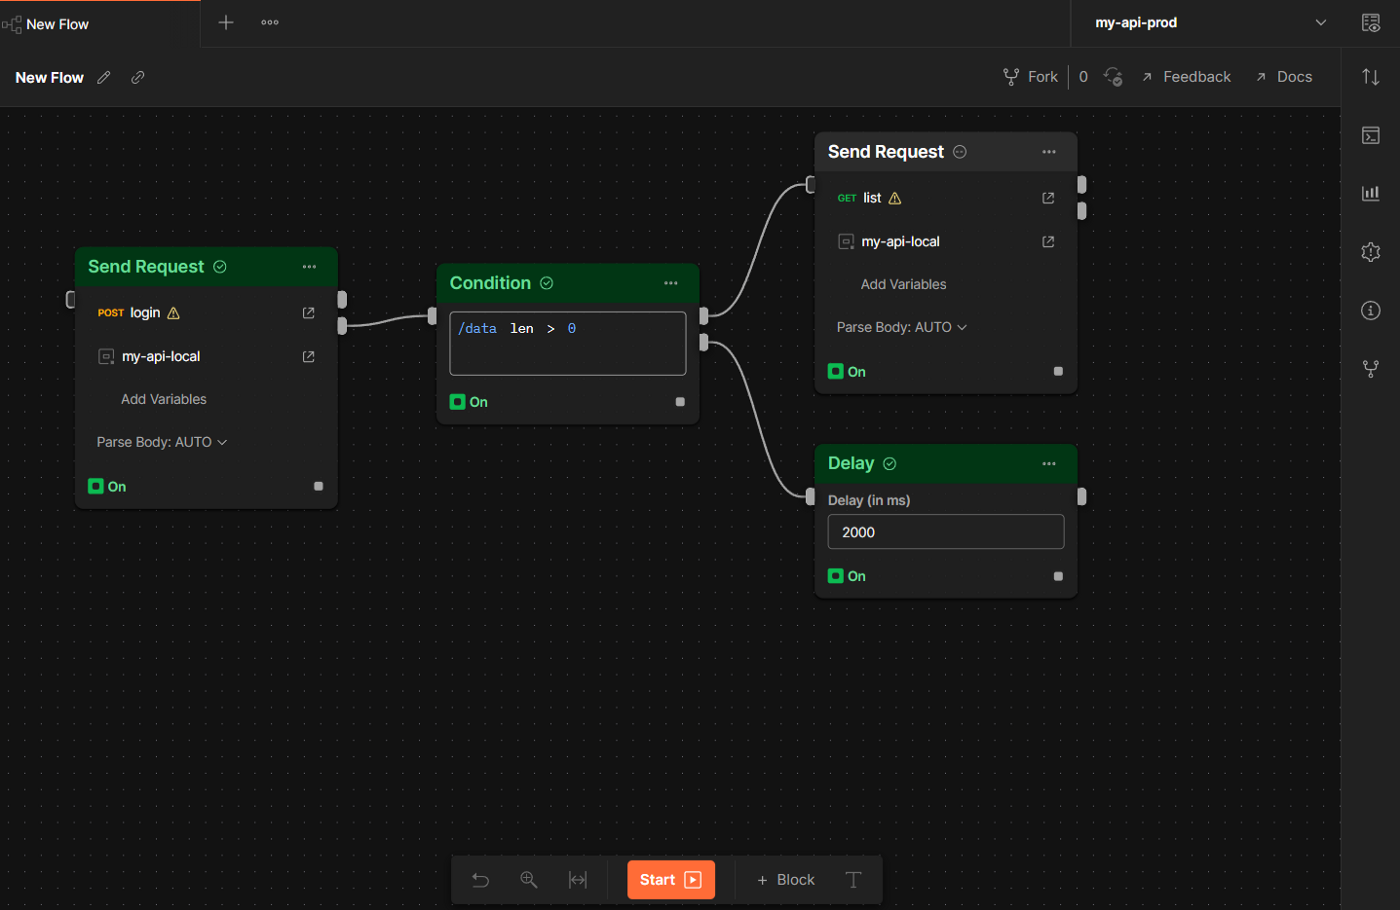
Task: Open data flow arrows sidebar icon
Action: click(x=1371, y=77)
